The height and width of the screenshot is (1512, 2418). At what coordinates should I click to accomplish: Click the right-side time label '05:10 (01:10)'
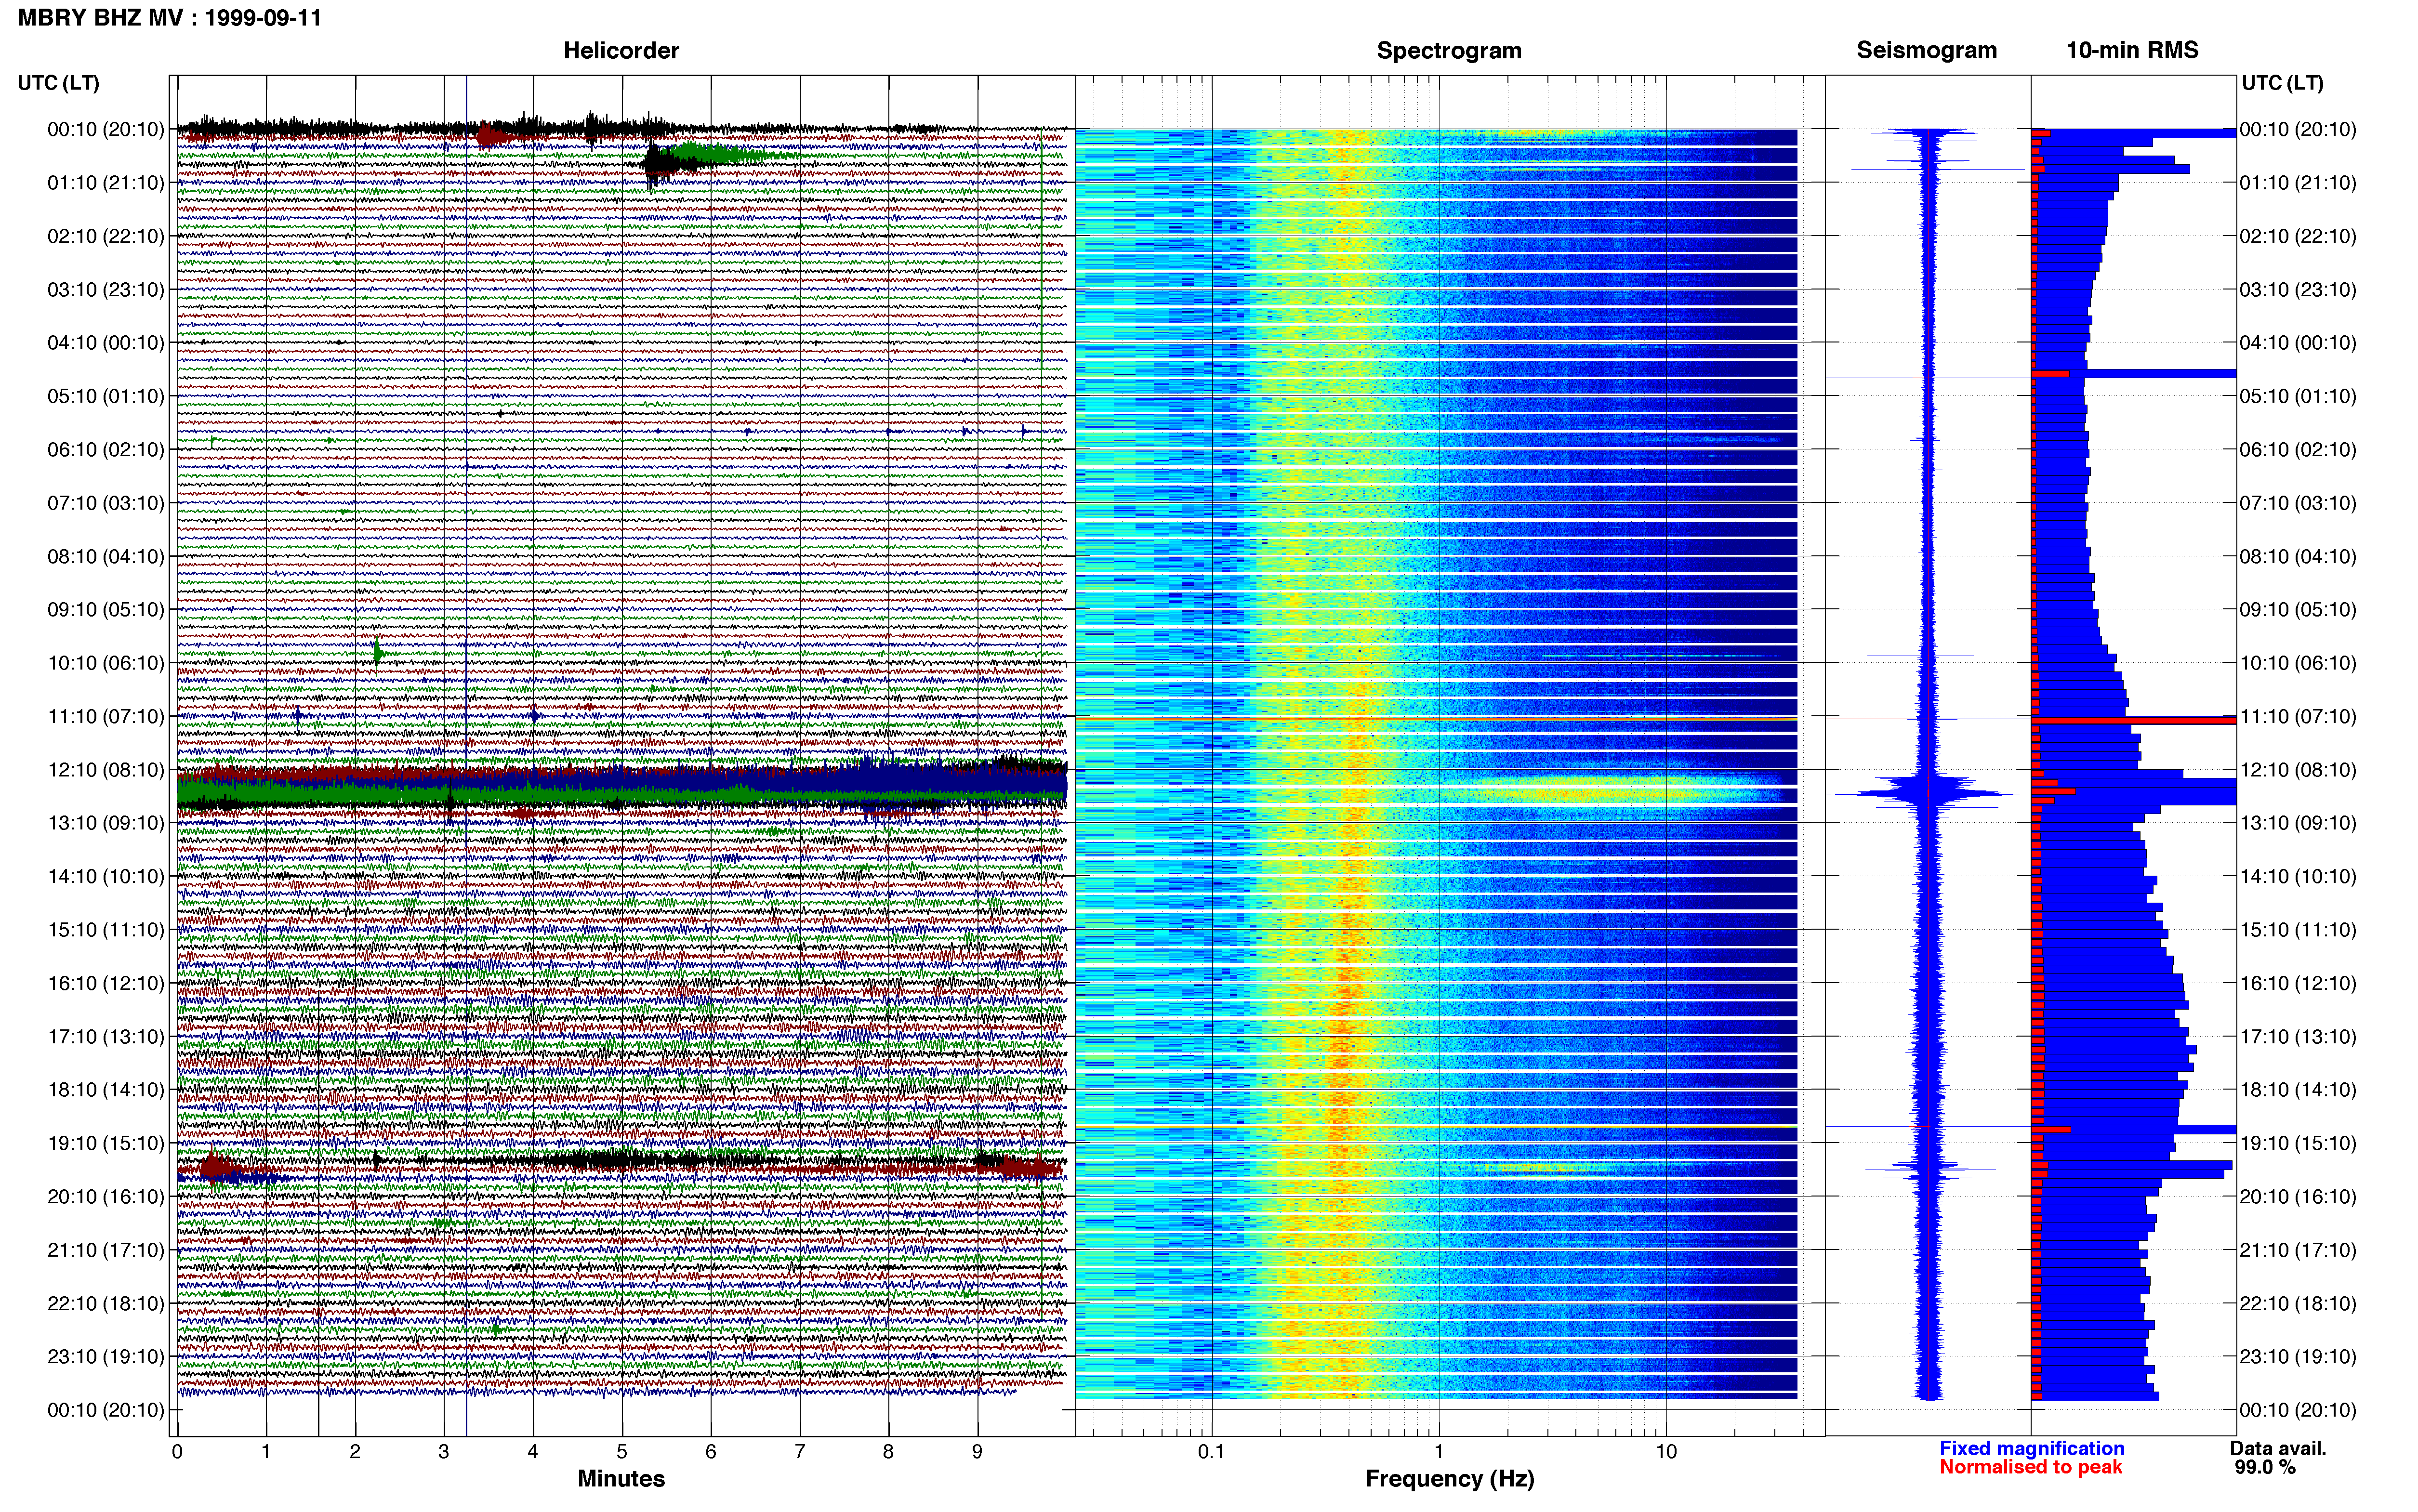(x=2298, y=396)
